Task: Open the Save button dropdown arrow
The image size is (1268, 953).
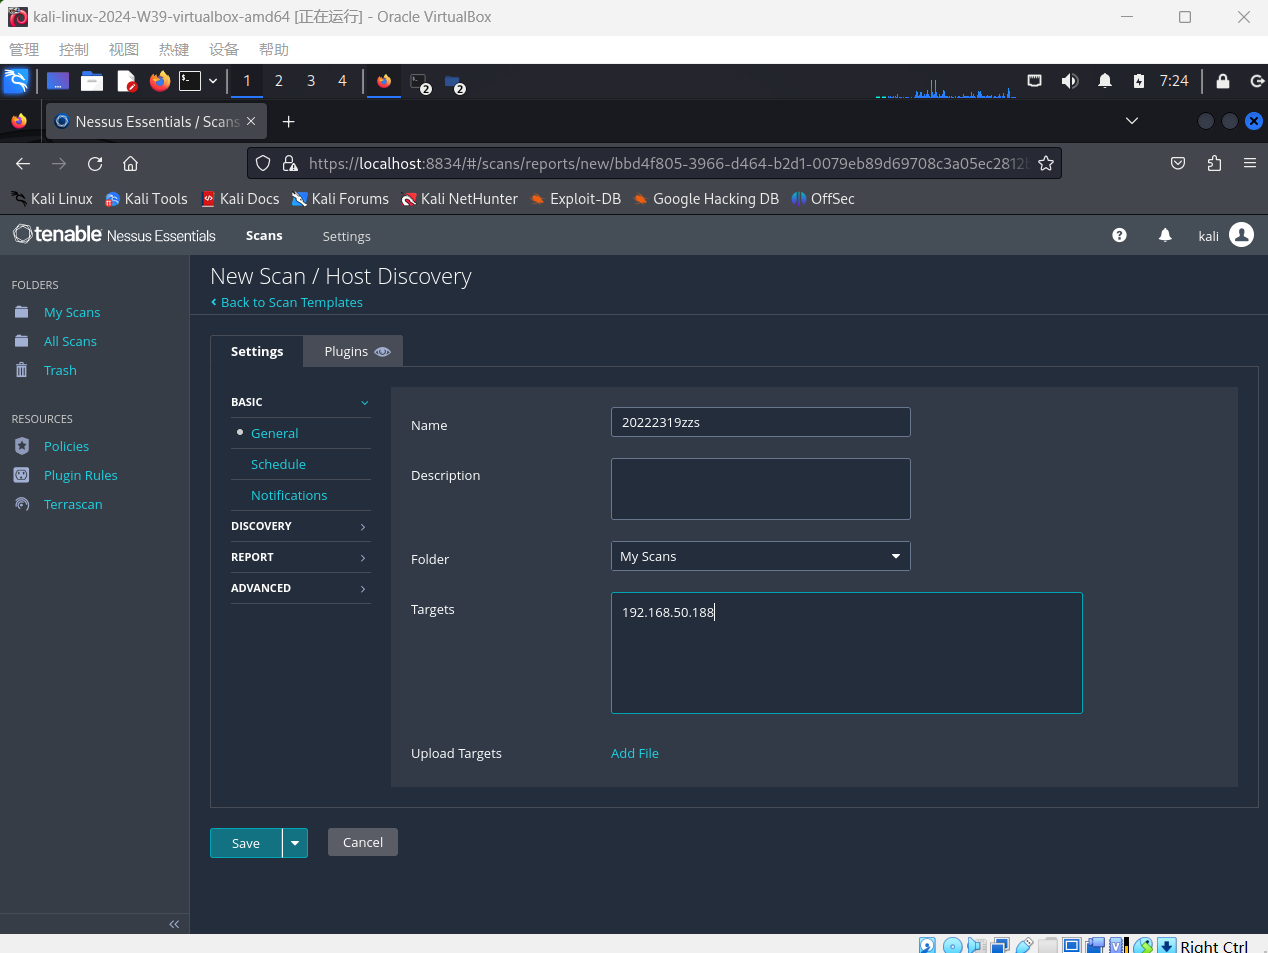Action: coord(295,843)
